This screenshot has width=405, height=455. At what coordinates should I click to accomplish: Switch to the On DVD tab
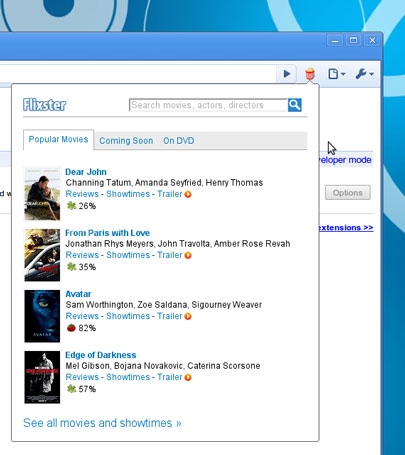[179, 141]
